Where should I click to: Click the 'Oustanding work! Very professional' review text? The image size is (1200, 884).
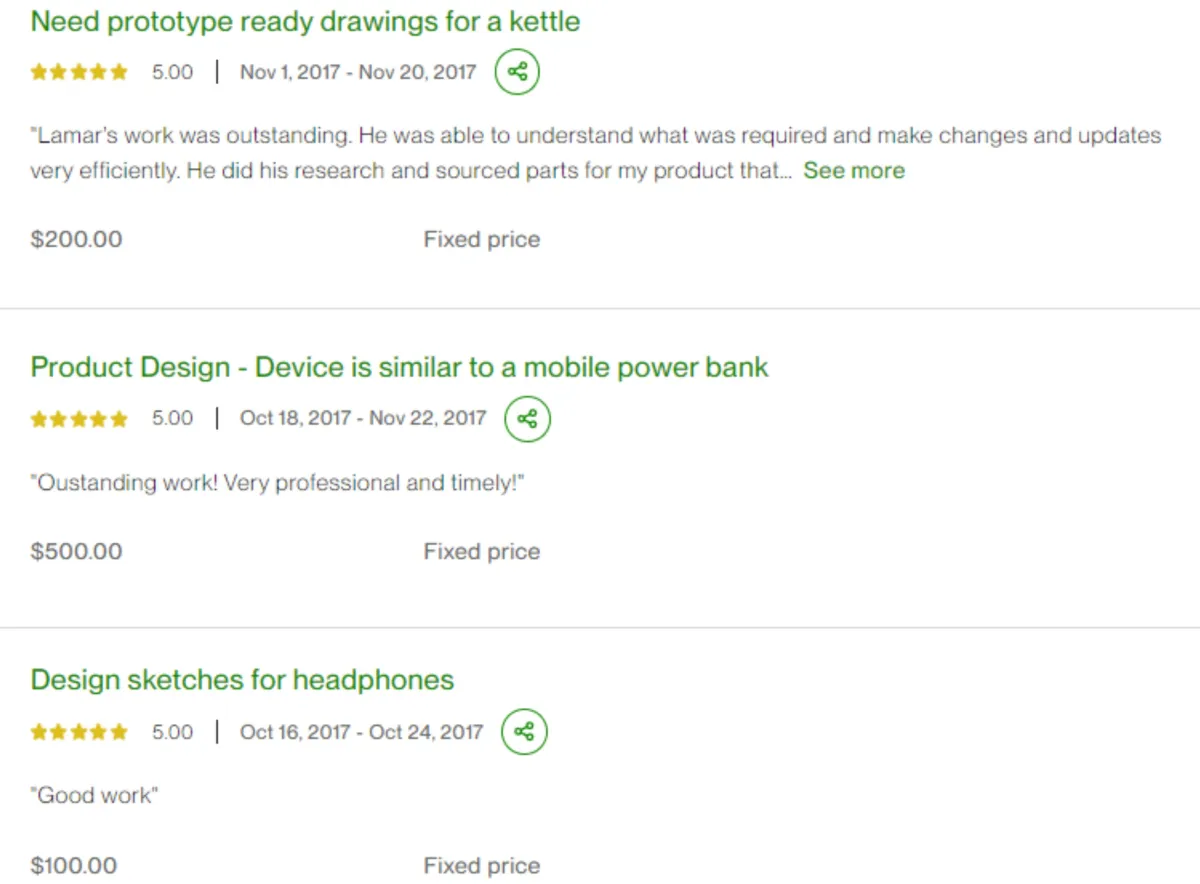point(278,484)
